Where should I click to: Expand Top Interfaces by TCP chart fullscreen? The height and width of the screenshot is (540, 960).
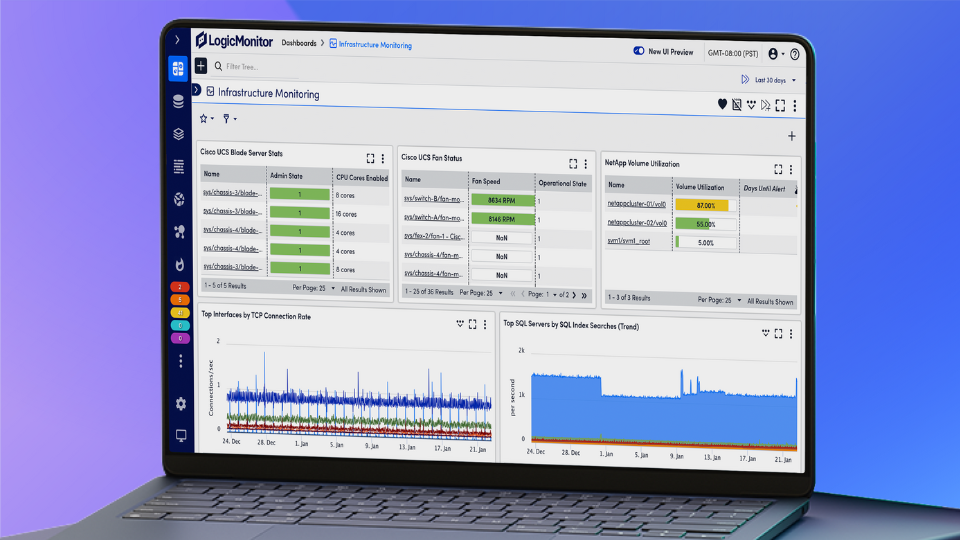473,324
